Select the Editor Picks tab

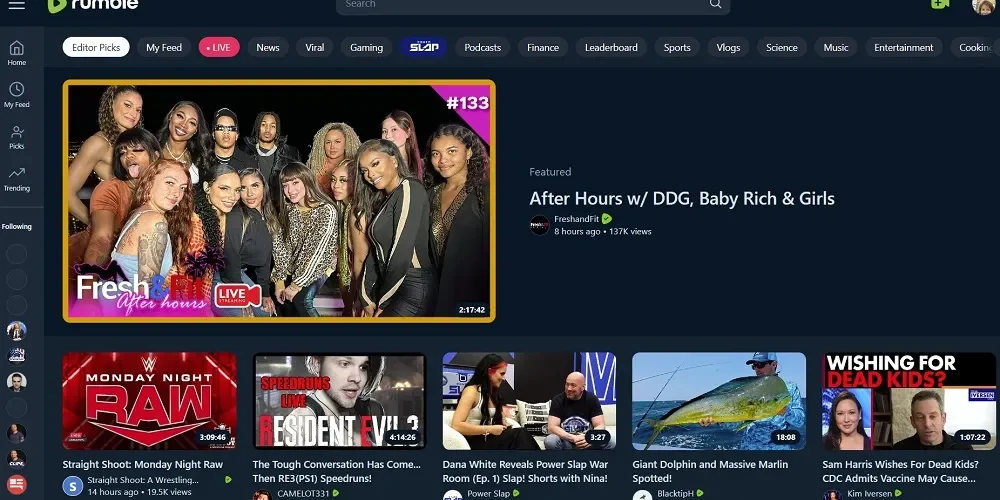(96, 47)
